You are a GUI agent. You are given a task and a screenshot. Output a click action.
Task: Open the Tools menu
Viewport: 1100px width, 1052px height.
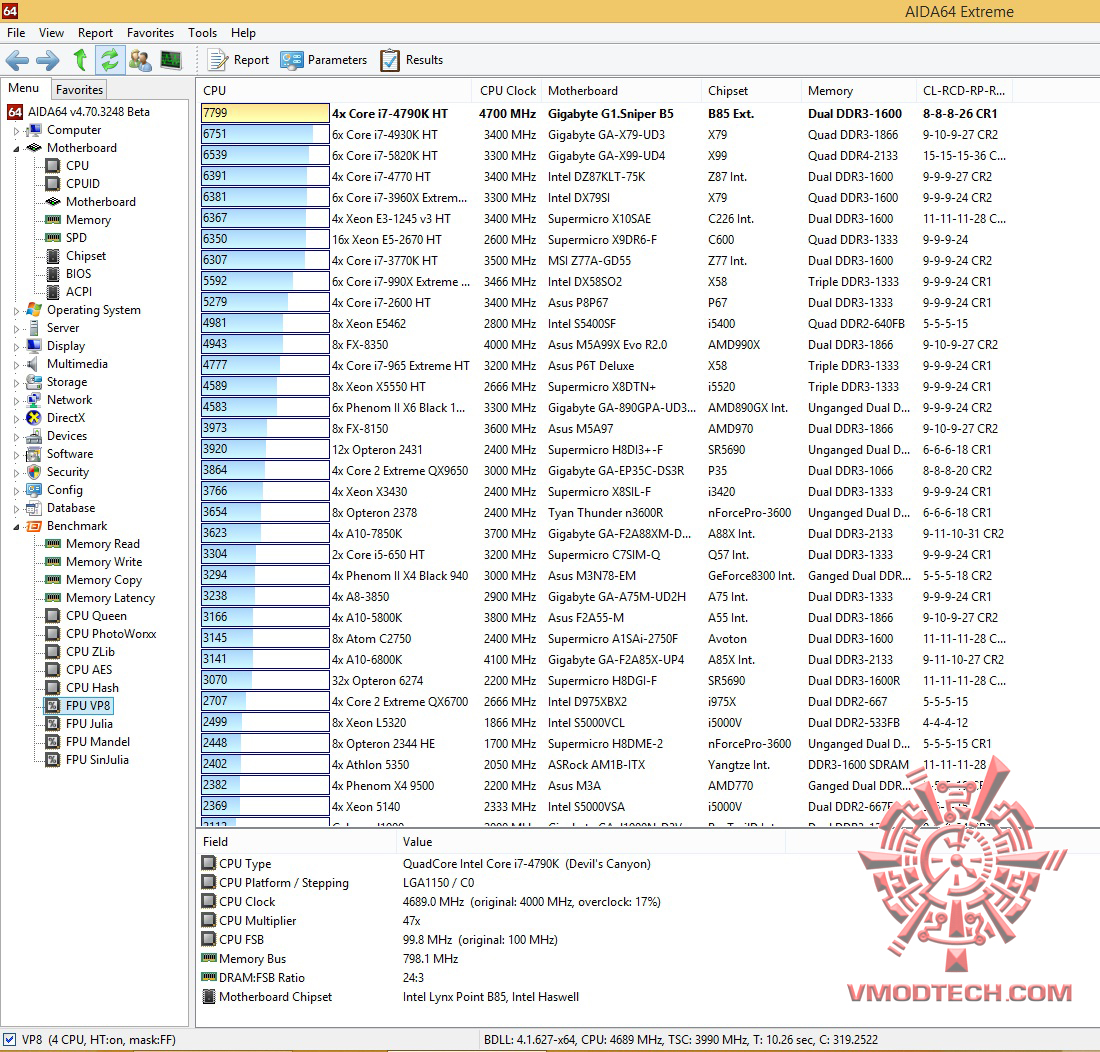tap(202, 33)
